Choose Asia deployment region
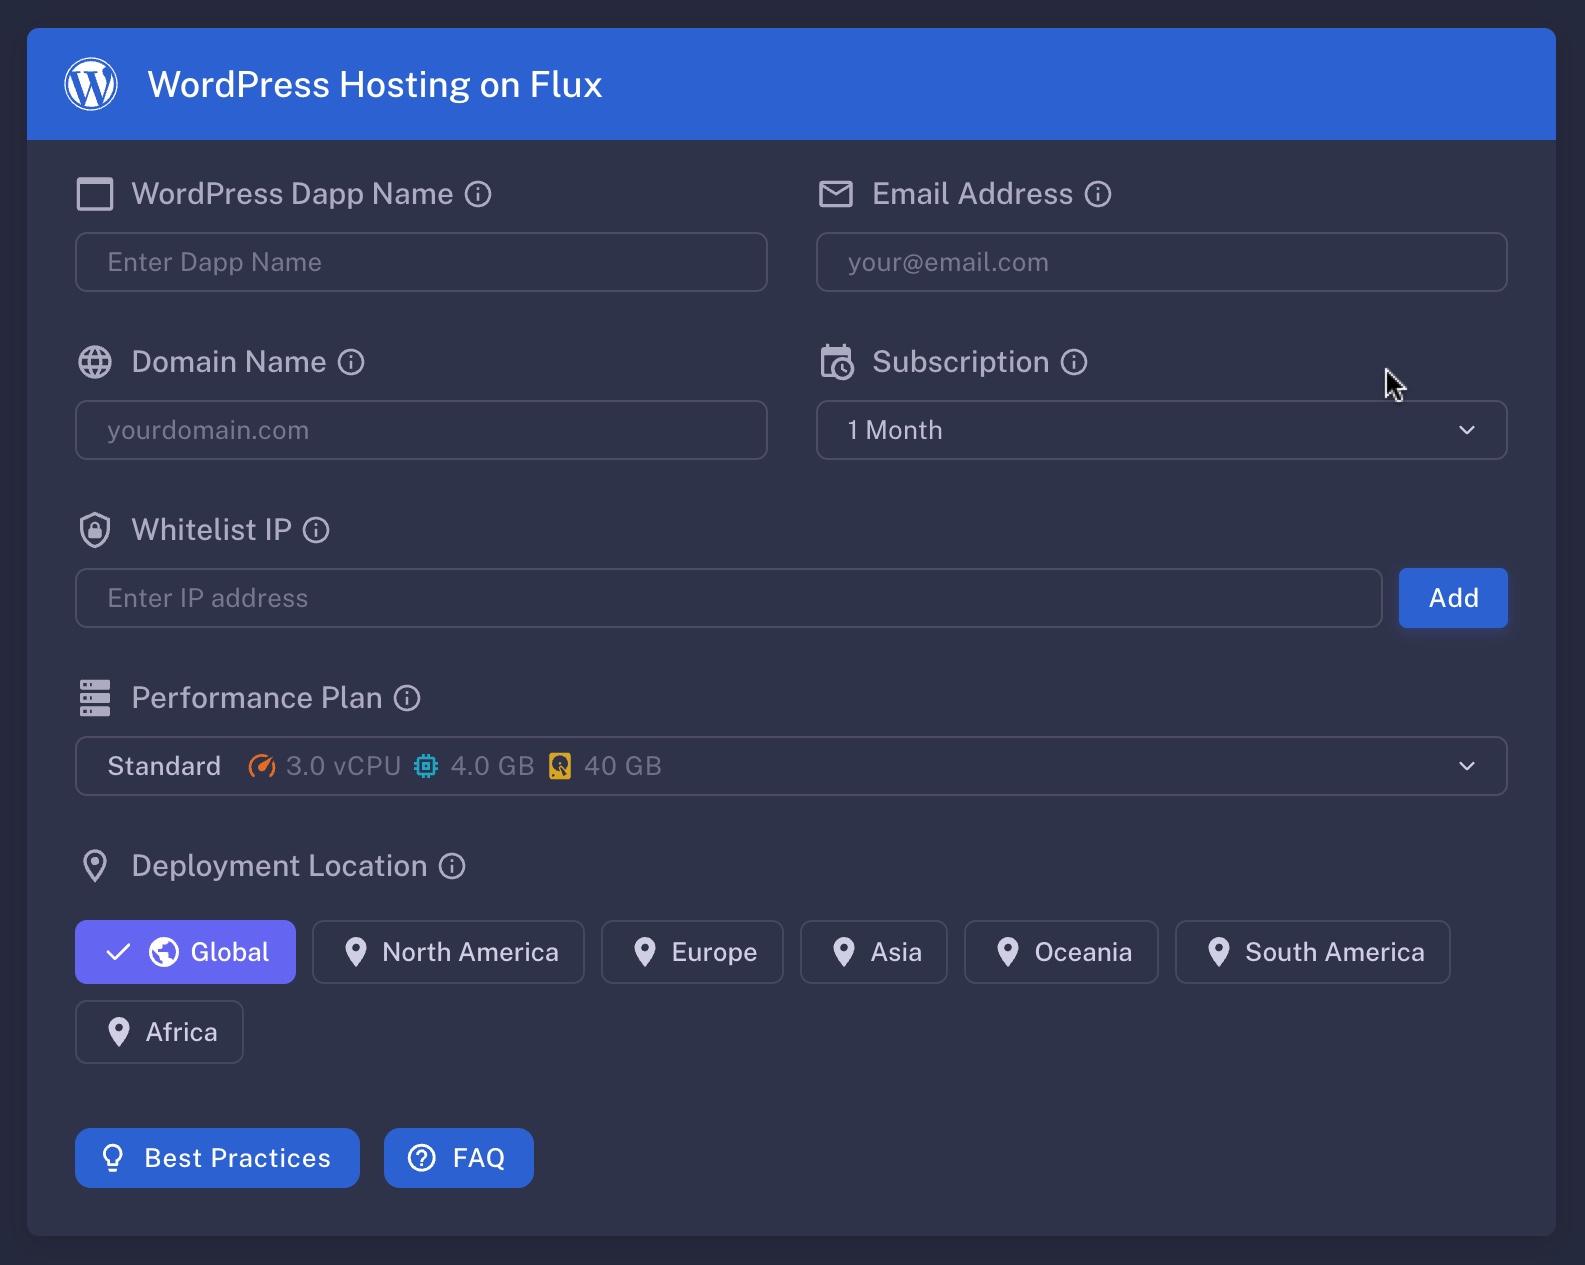The height and width of the screenshot is (1265, 1585). [x=873, y=952]
